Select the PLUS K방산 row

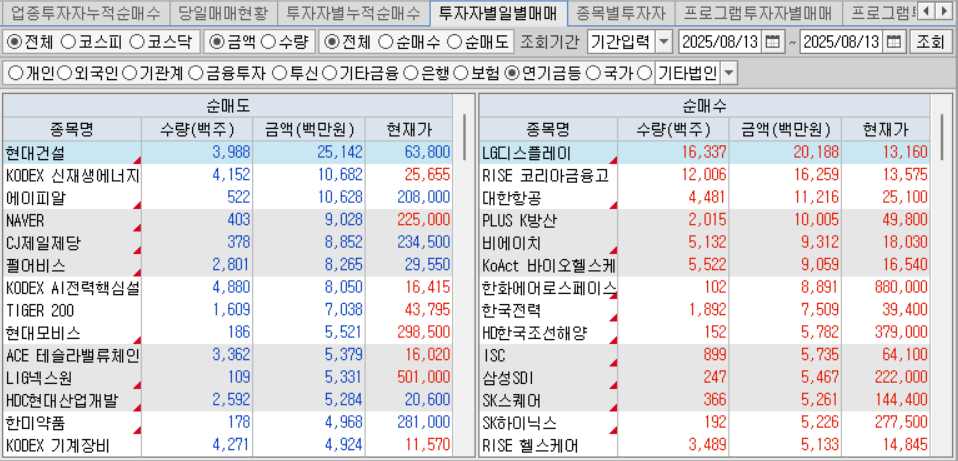coord(704,220)
